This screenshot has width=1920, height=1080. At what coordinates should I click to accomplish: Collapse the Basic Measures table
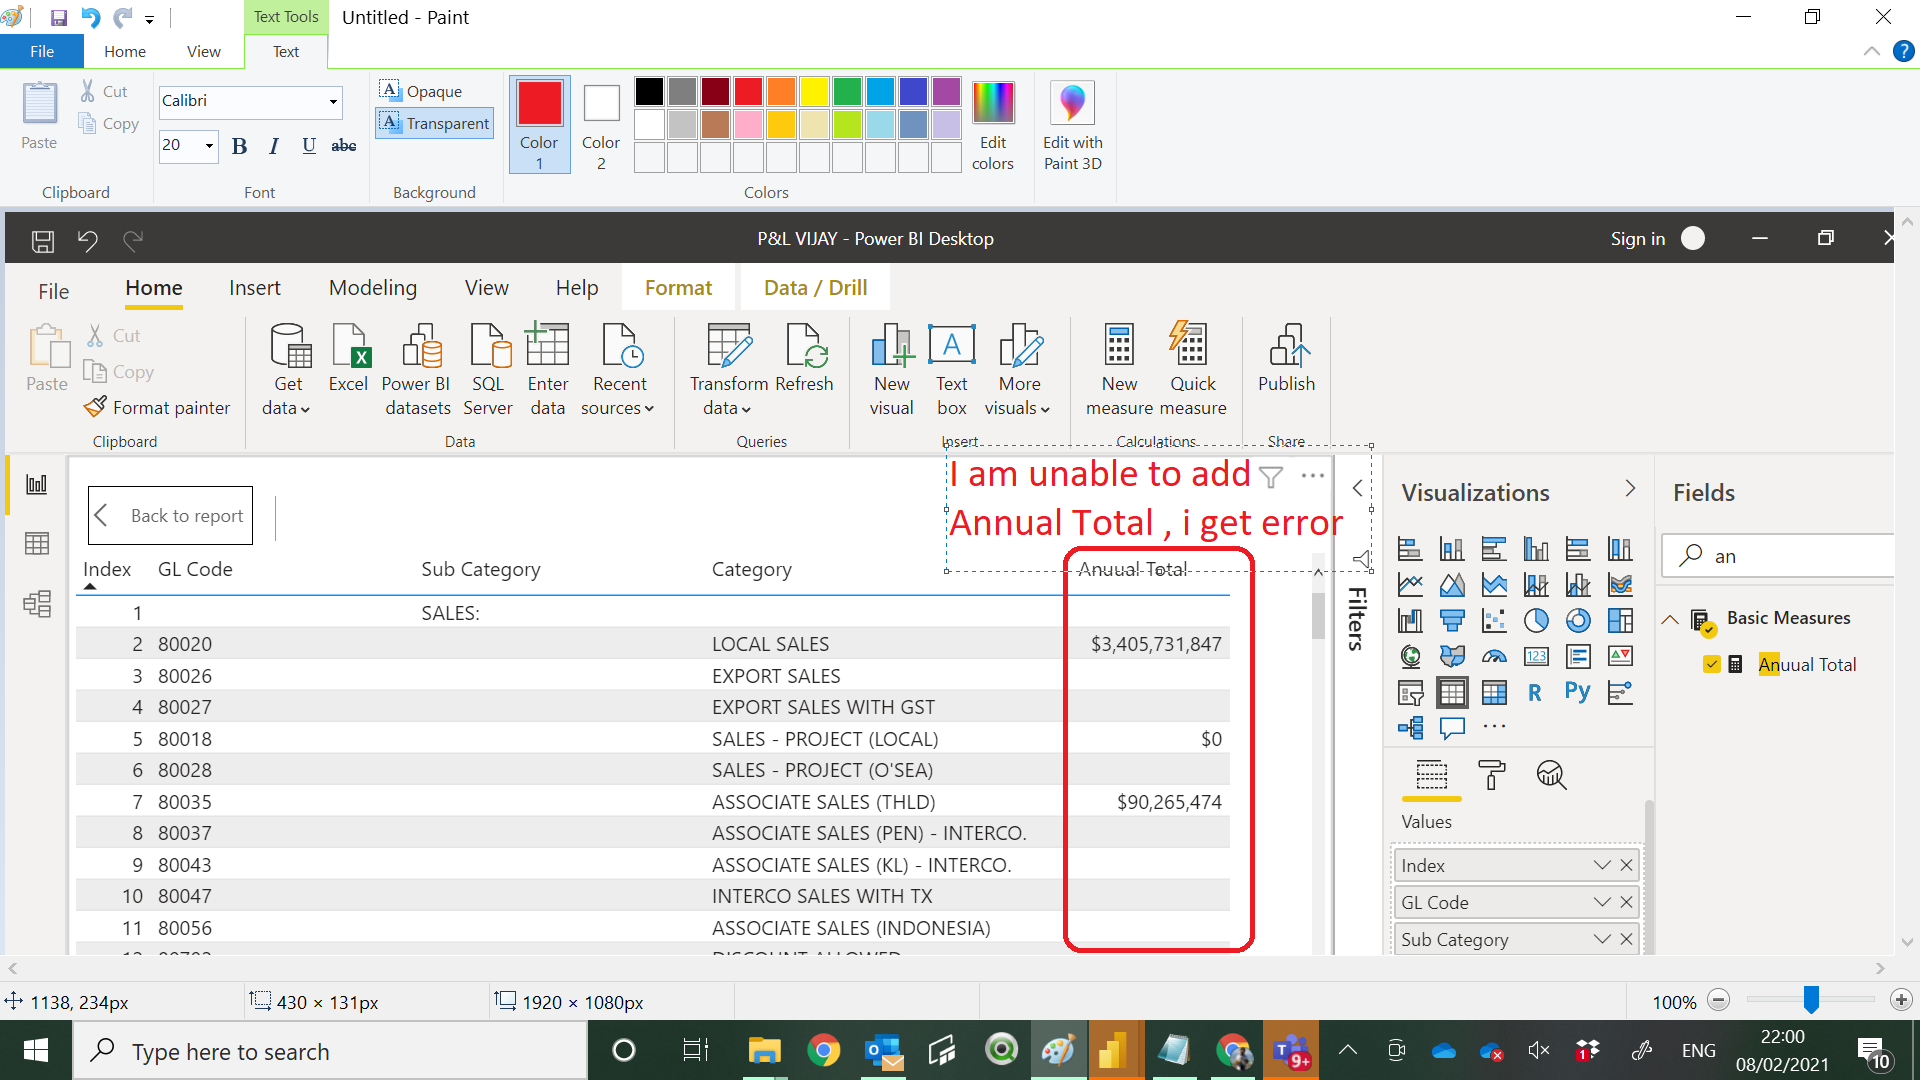[x=1670, y=618]
